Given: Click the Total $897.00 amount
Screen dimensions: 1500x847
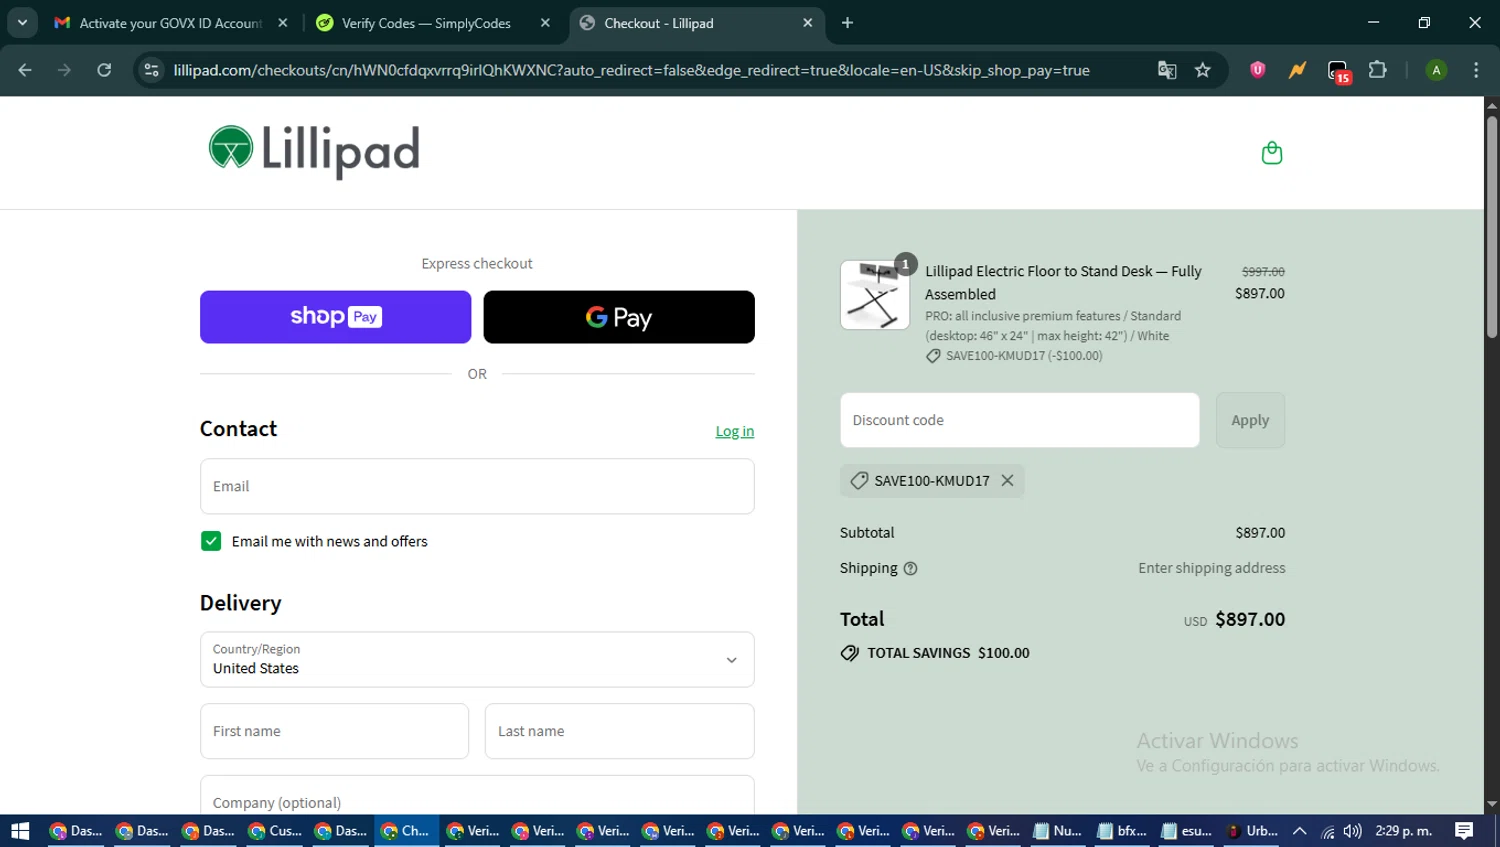Looking at the screenshot, I should pyautogui.click(x=1250, y=619).
